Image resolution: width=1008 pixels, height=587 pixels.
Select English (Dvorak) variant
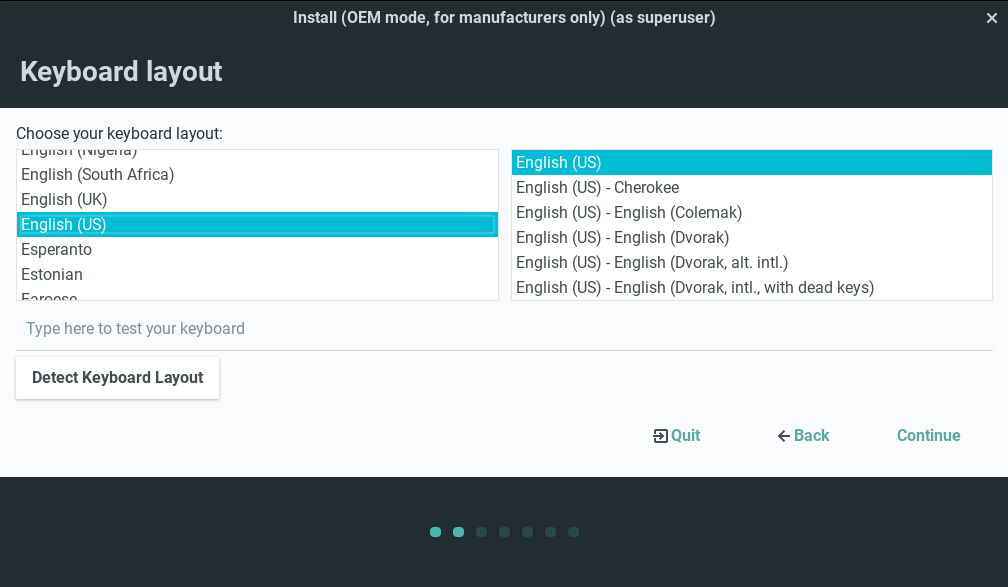coord(622,238)
